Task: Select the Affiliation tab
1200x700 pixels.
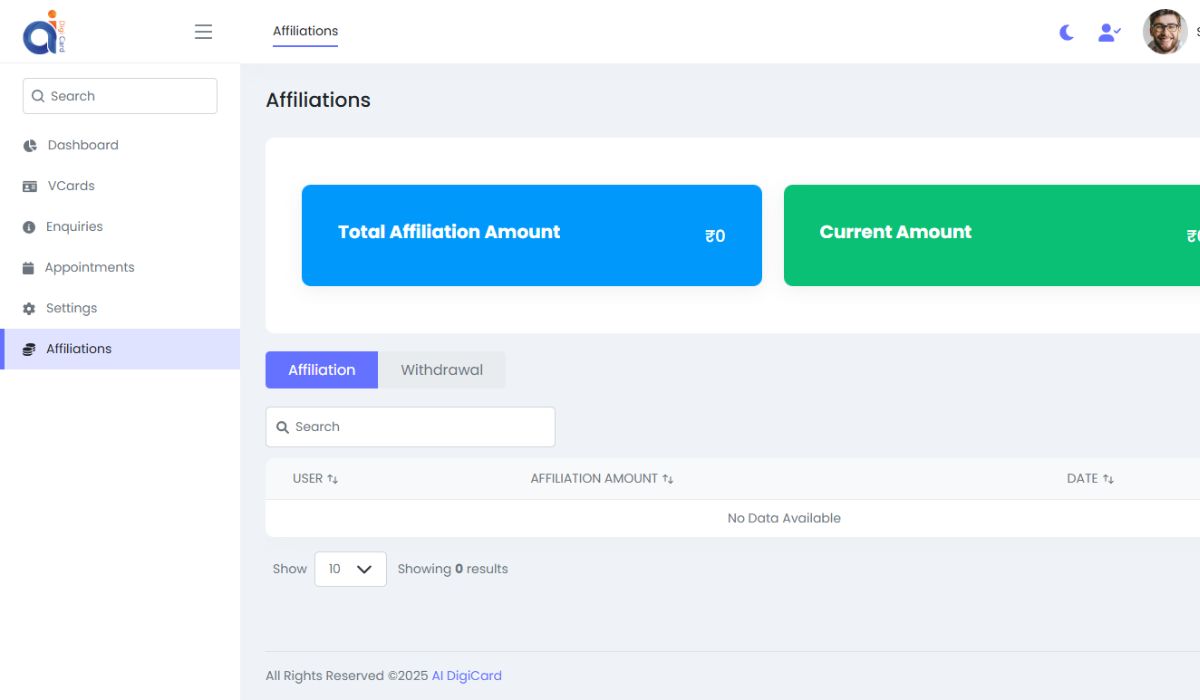Action: pos(321,370)
